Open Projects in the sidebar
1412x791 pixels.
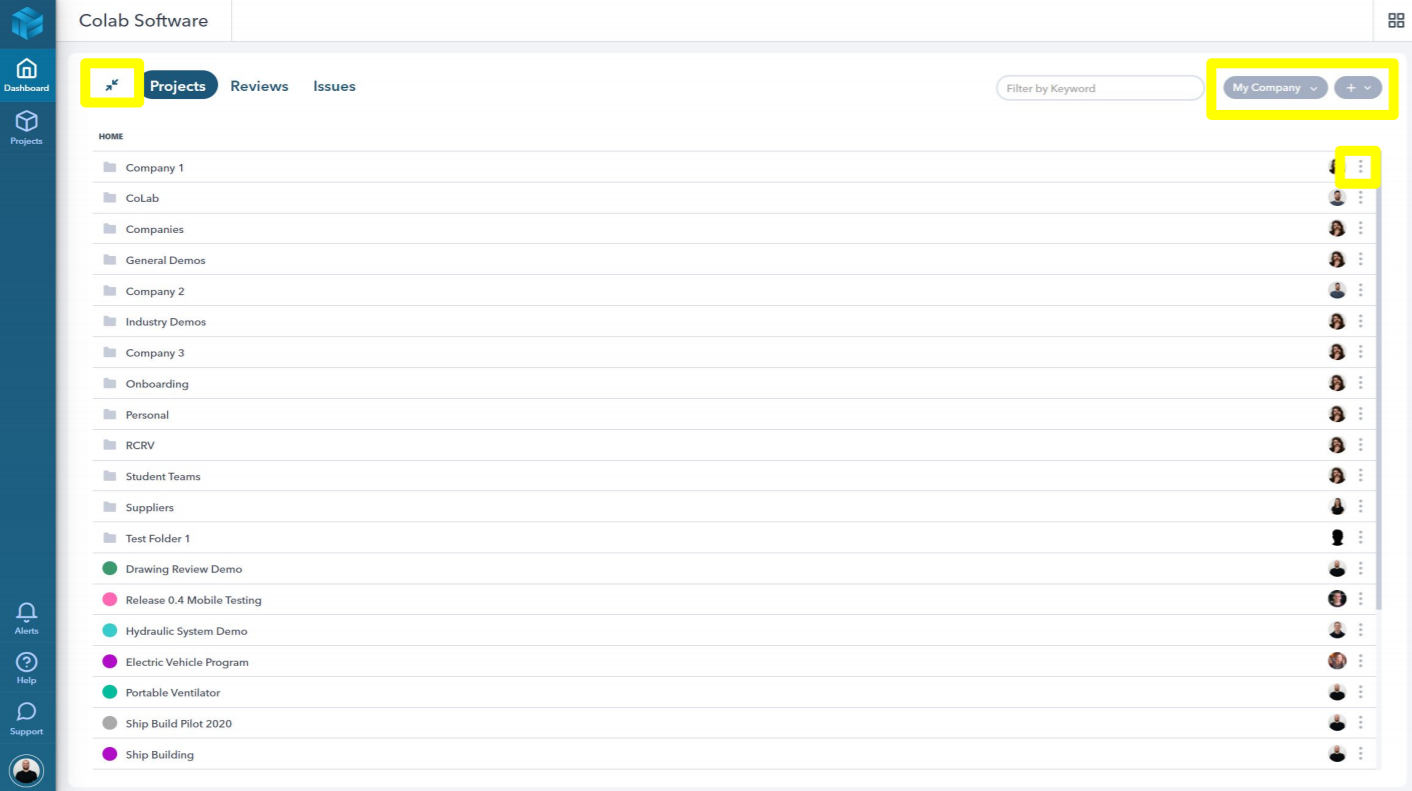click(26, 127)
